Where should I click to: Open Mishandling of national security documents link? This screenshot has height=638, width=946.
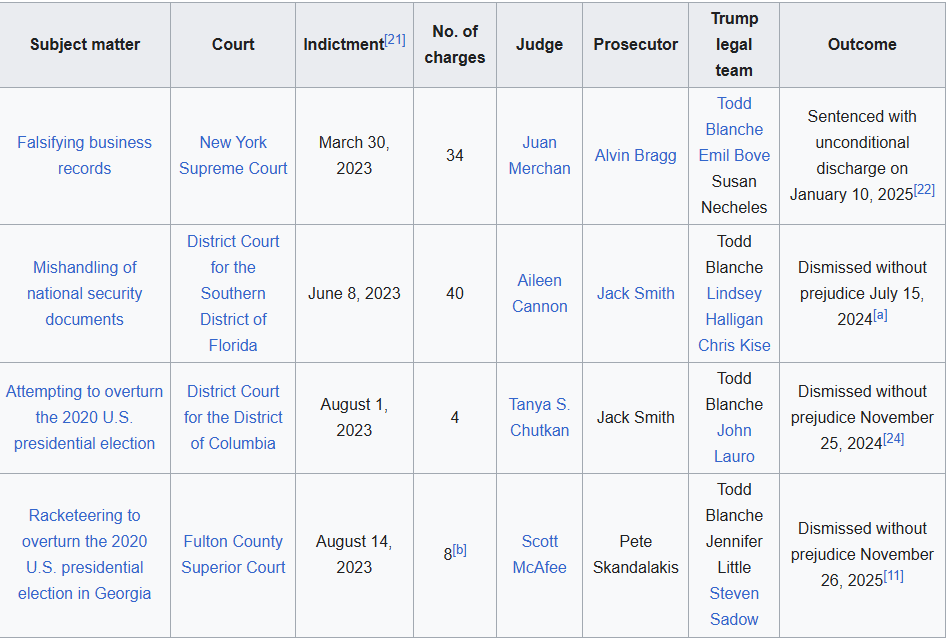tap(84, 293)
